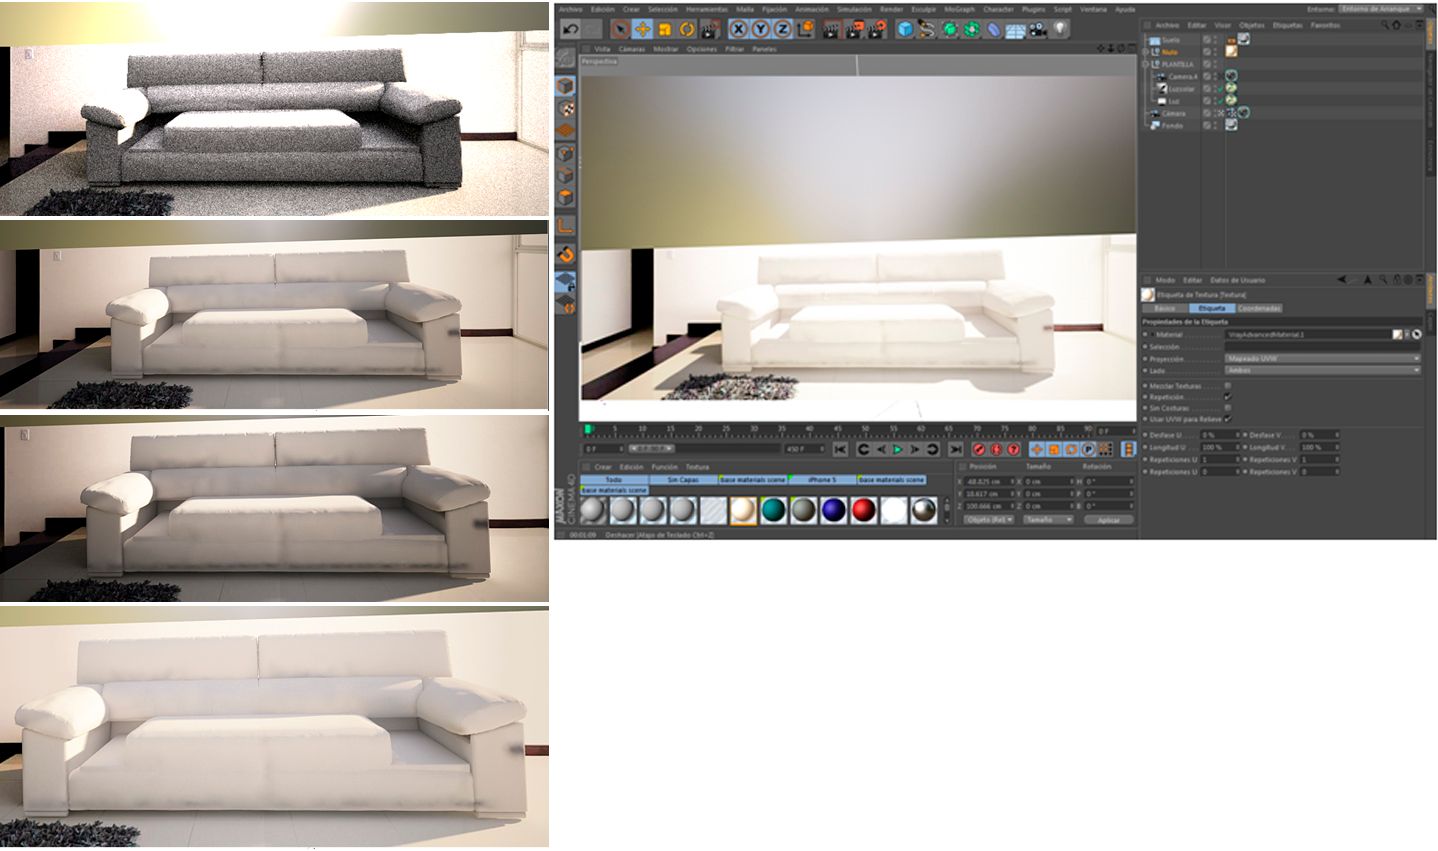Click the Todo material layer tab
This screenshot has width=1438, height=851.
(x=614, y=480)
